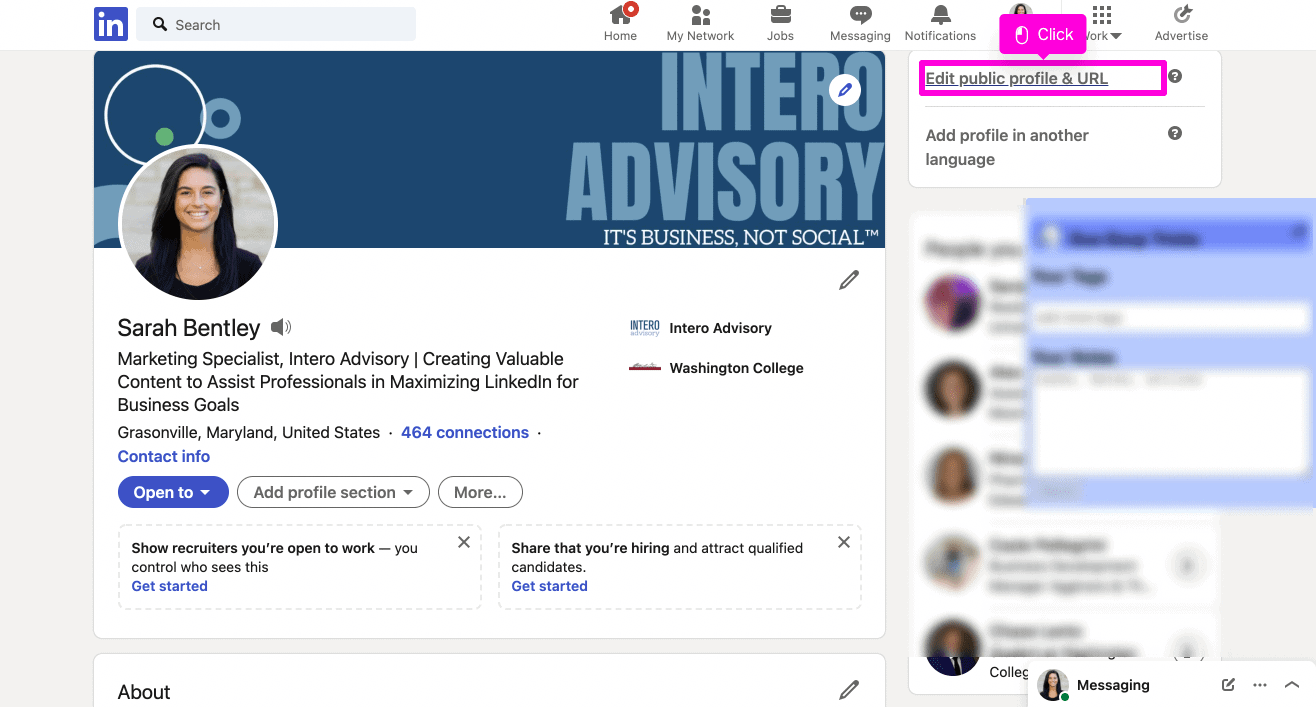Select Add profile in another language
Screen dimensions: 1316x707
[1007, 147]
